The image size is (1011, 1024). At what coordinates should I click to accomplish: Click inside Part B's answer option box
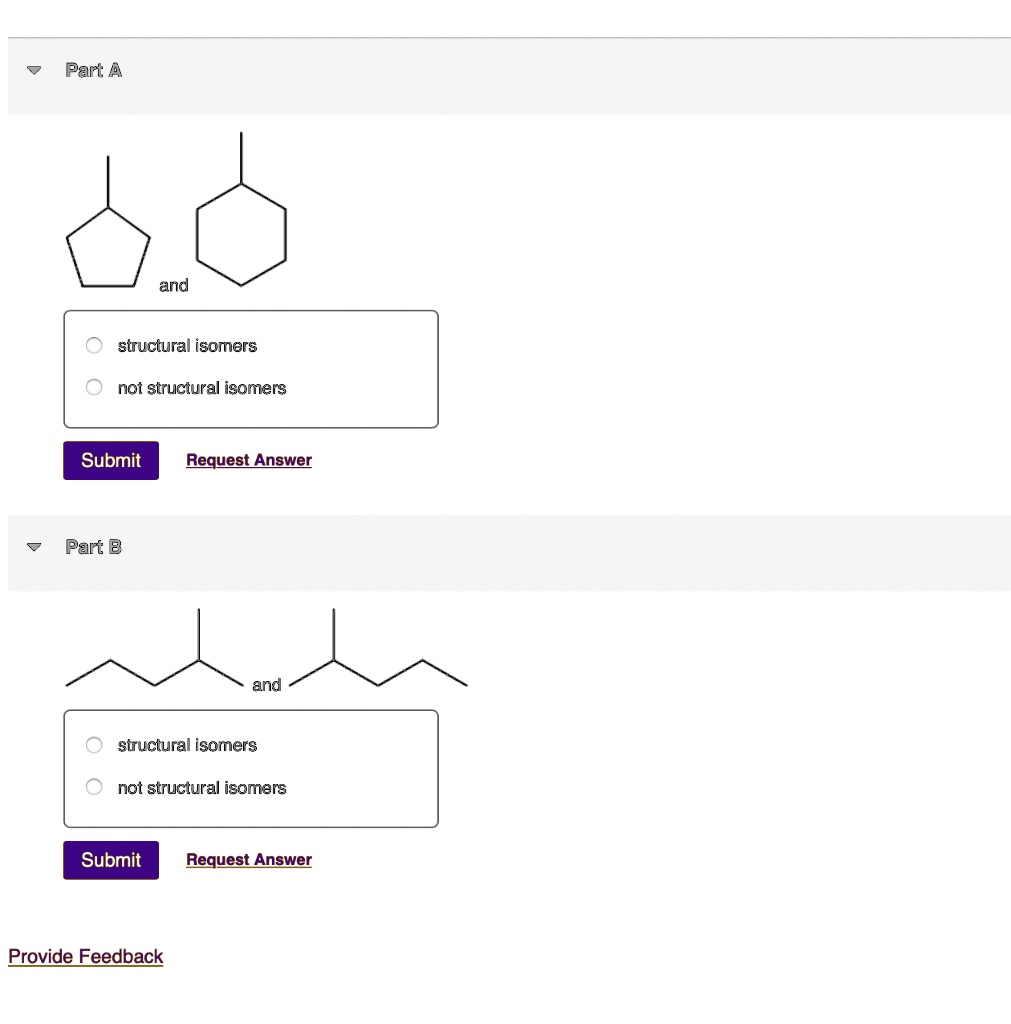coord(250,768)
